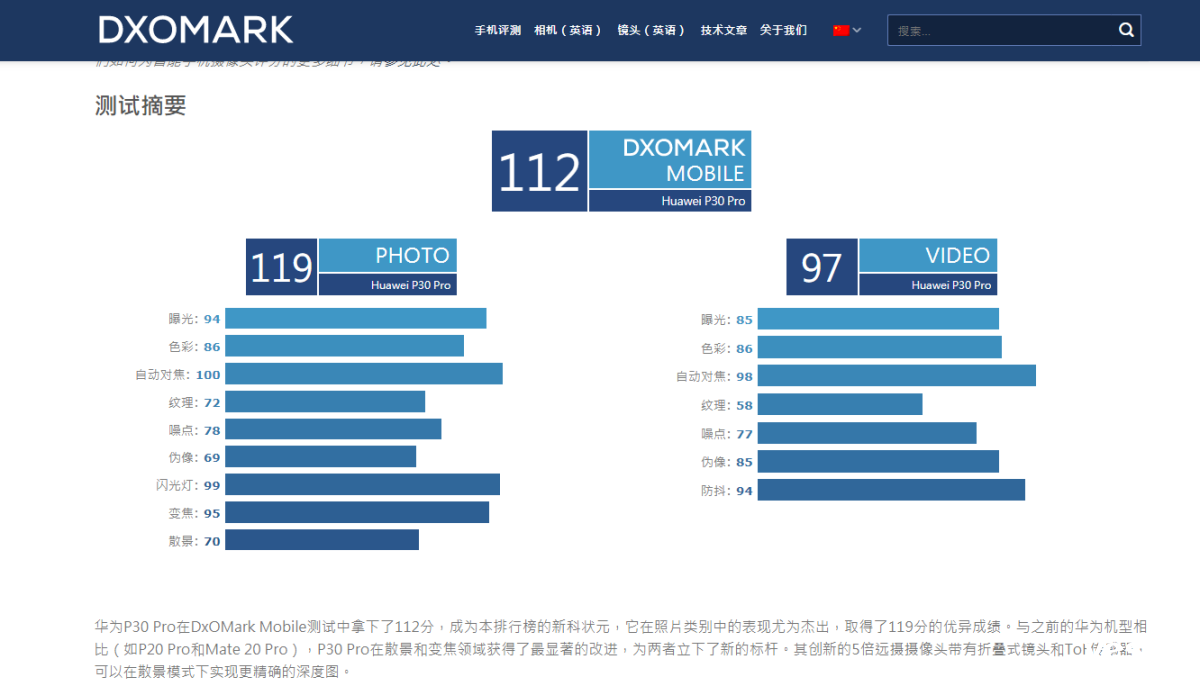1200x695 pixels.
Task: Open the 手机评测 menu item
Action: 498,30
